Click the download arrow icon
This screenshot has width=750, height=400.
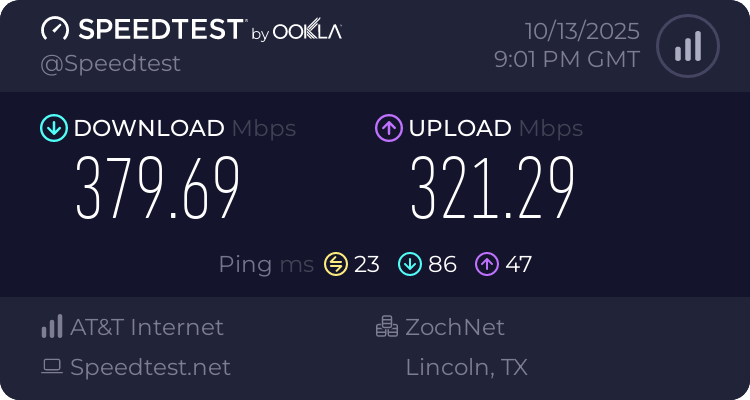(x=53, y=128)
